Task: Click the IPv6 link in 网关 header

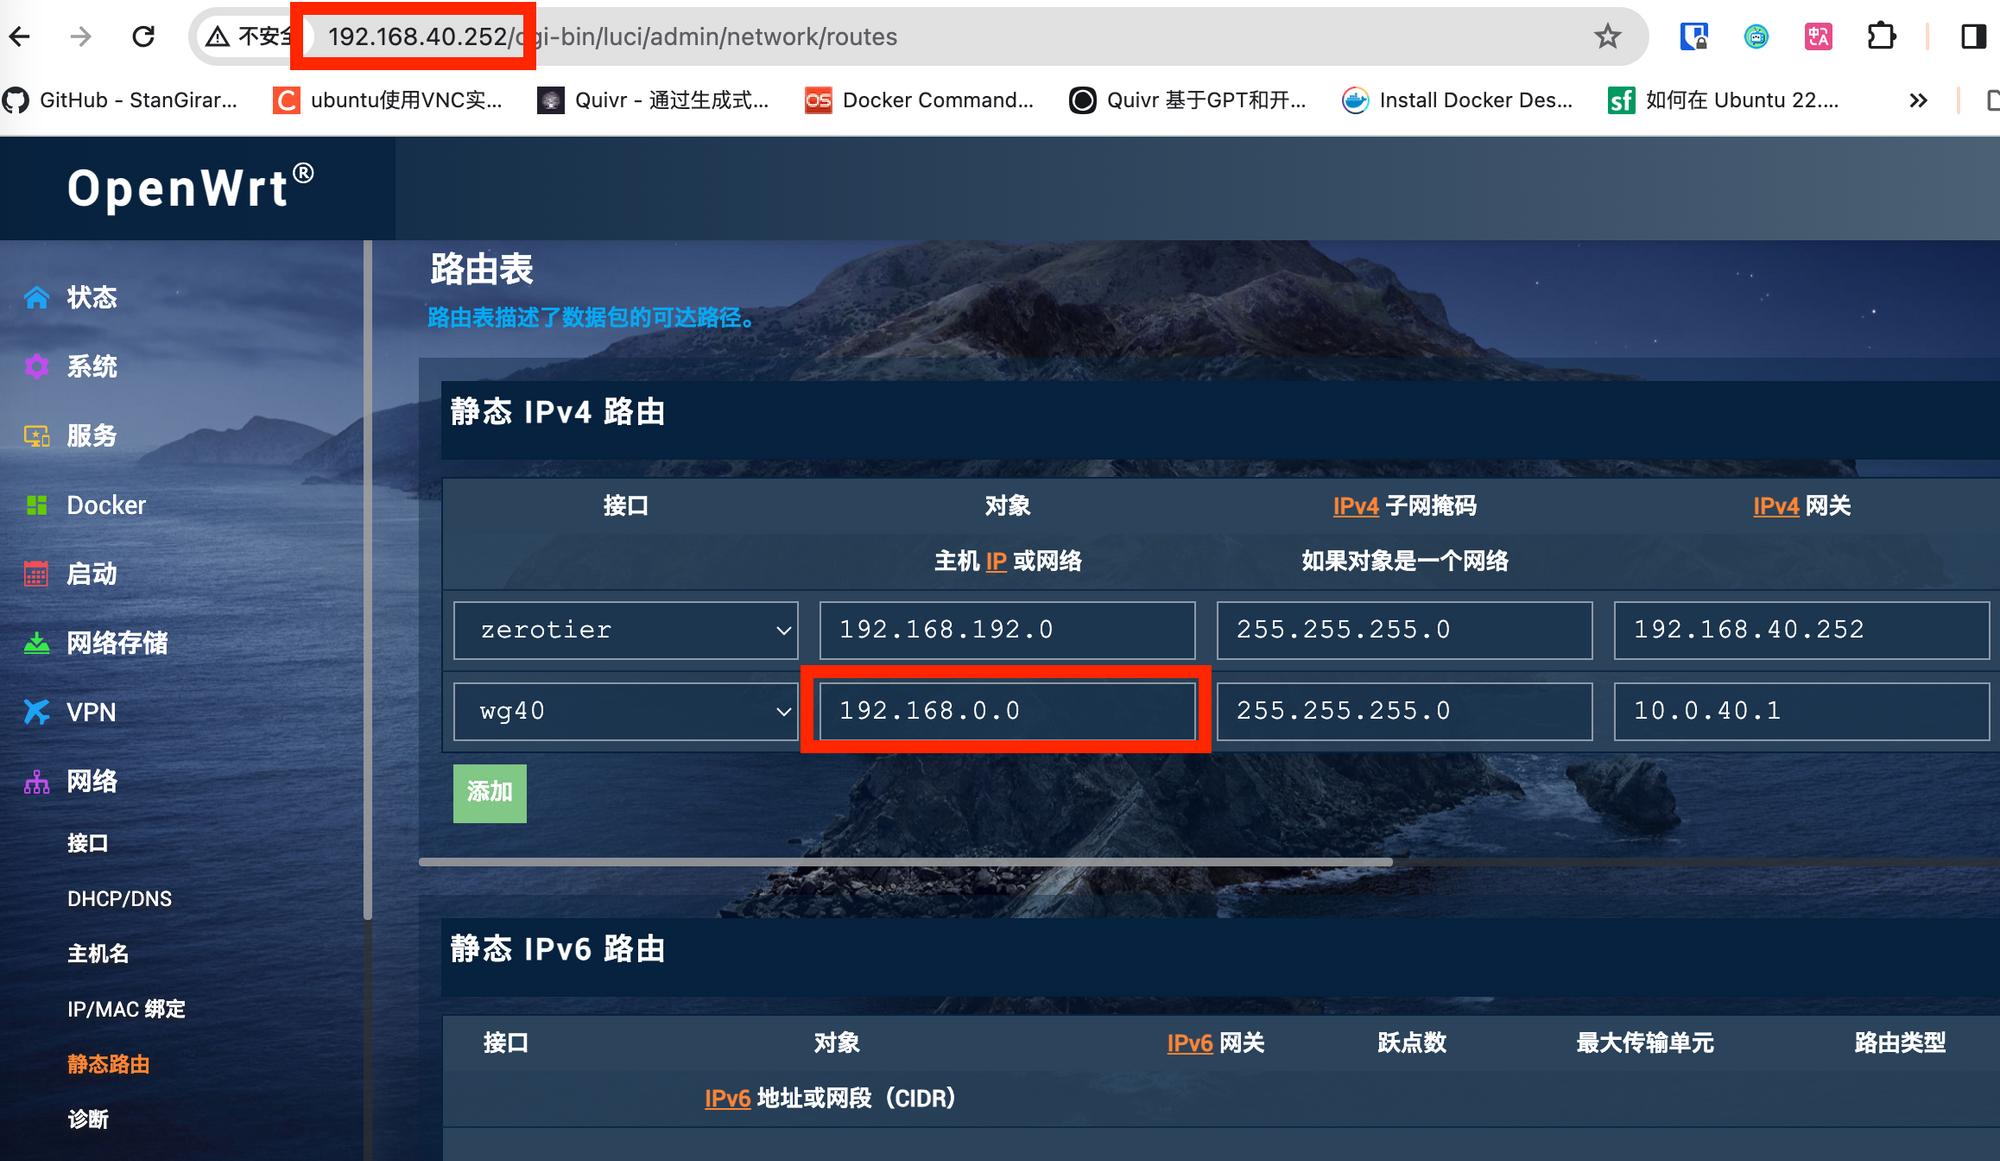Action: point(1189,1043)
